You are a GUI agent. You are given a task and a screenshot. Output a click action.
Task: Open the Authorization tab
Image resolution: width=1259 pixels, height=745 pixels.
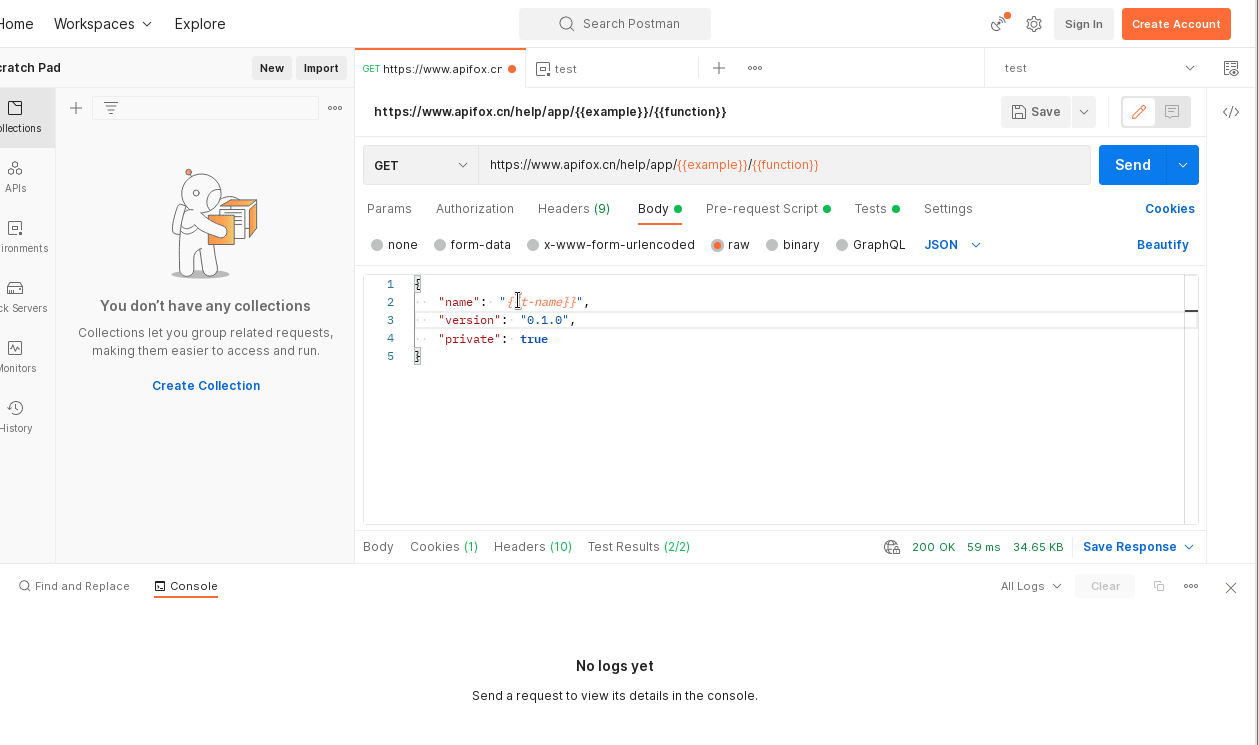[x=475, y=209]
